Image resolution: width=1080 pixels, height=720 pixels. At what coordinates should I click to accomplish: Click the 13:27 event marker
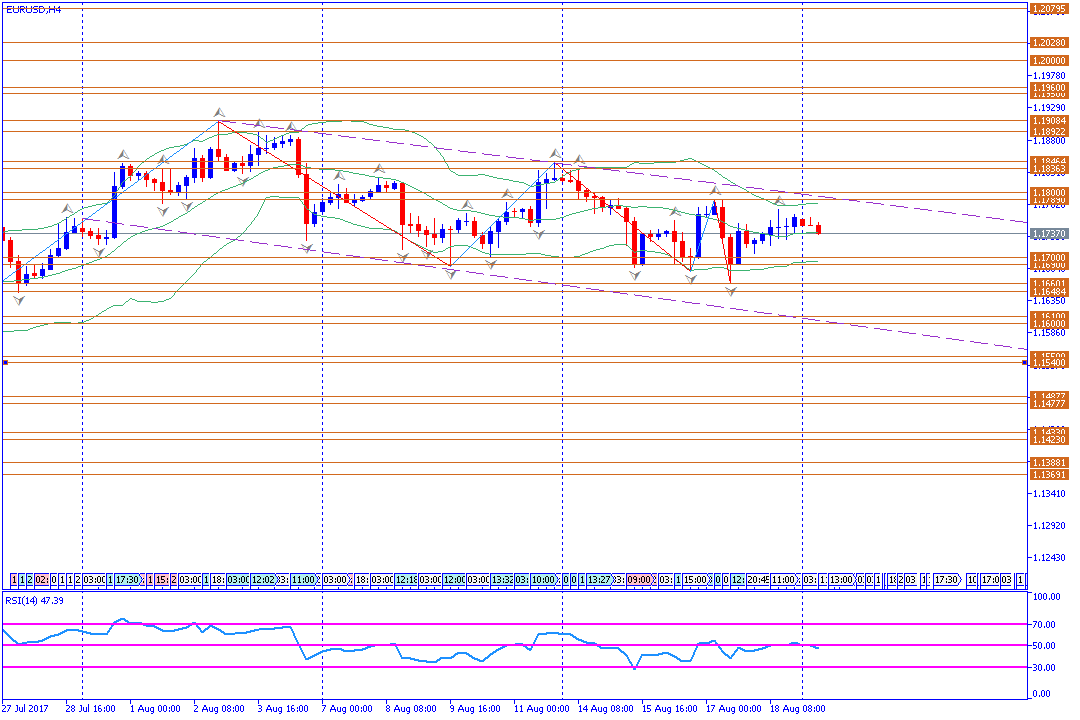(x=599, y=580)
